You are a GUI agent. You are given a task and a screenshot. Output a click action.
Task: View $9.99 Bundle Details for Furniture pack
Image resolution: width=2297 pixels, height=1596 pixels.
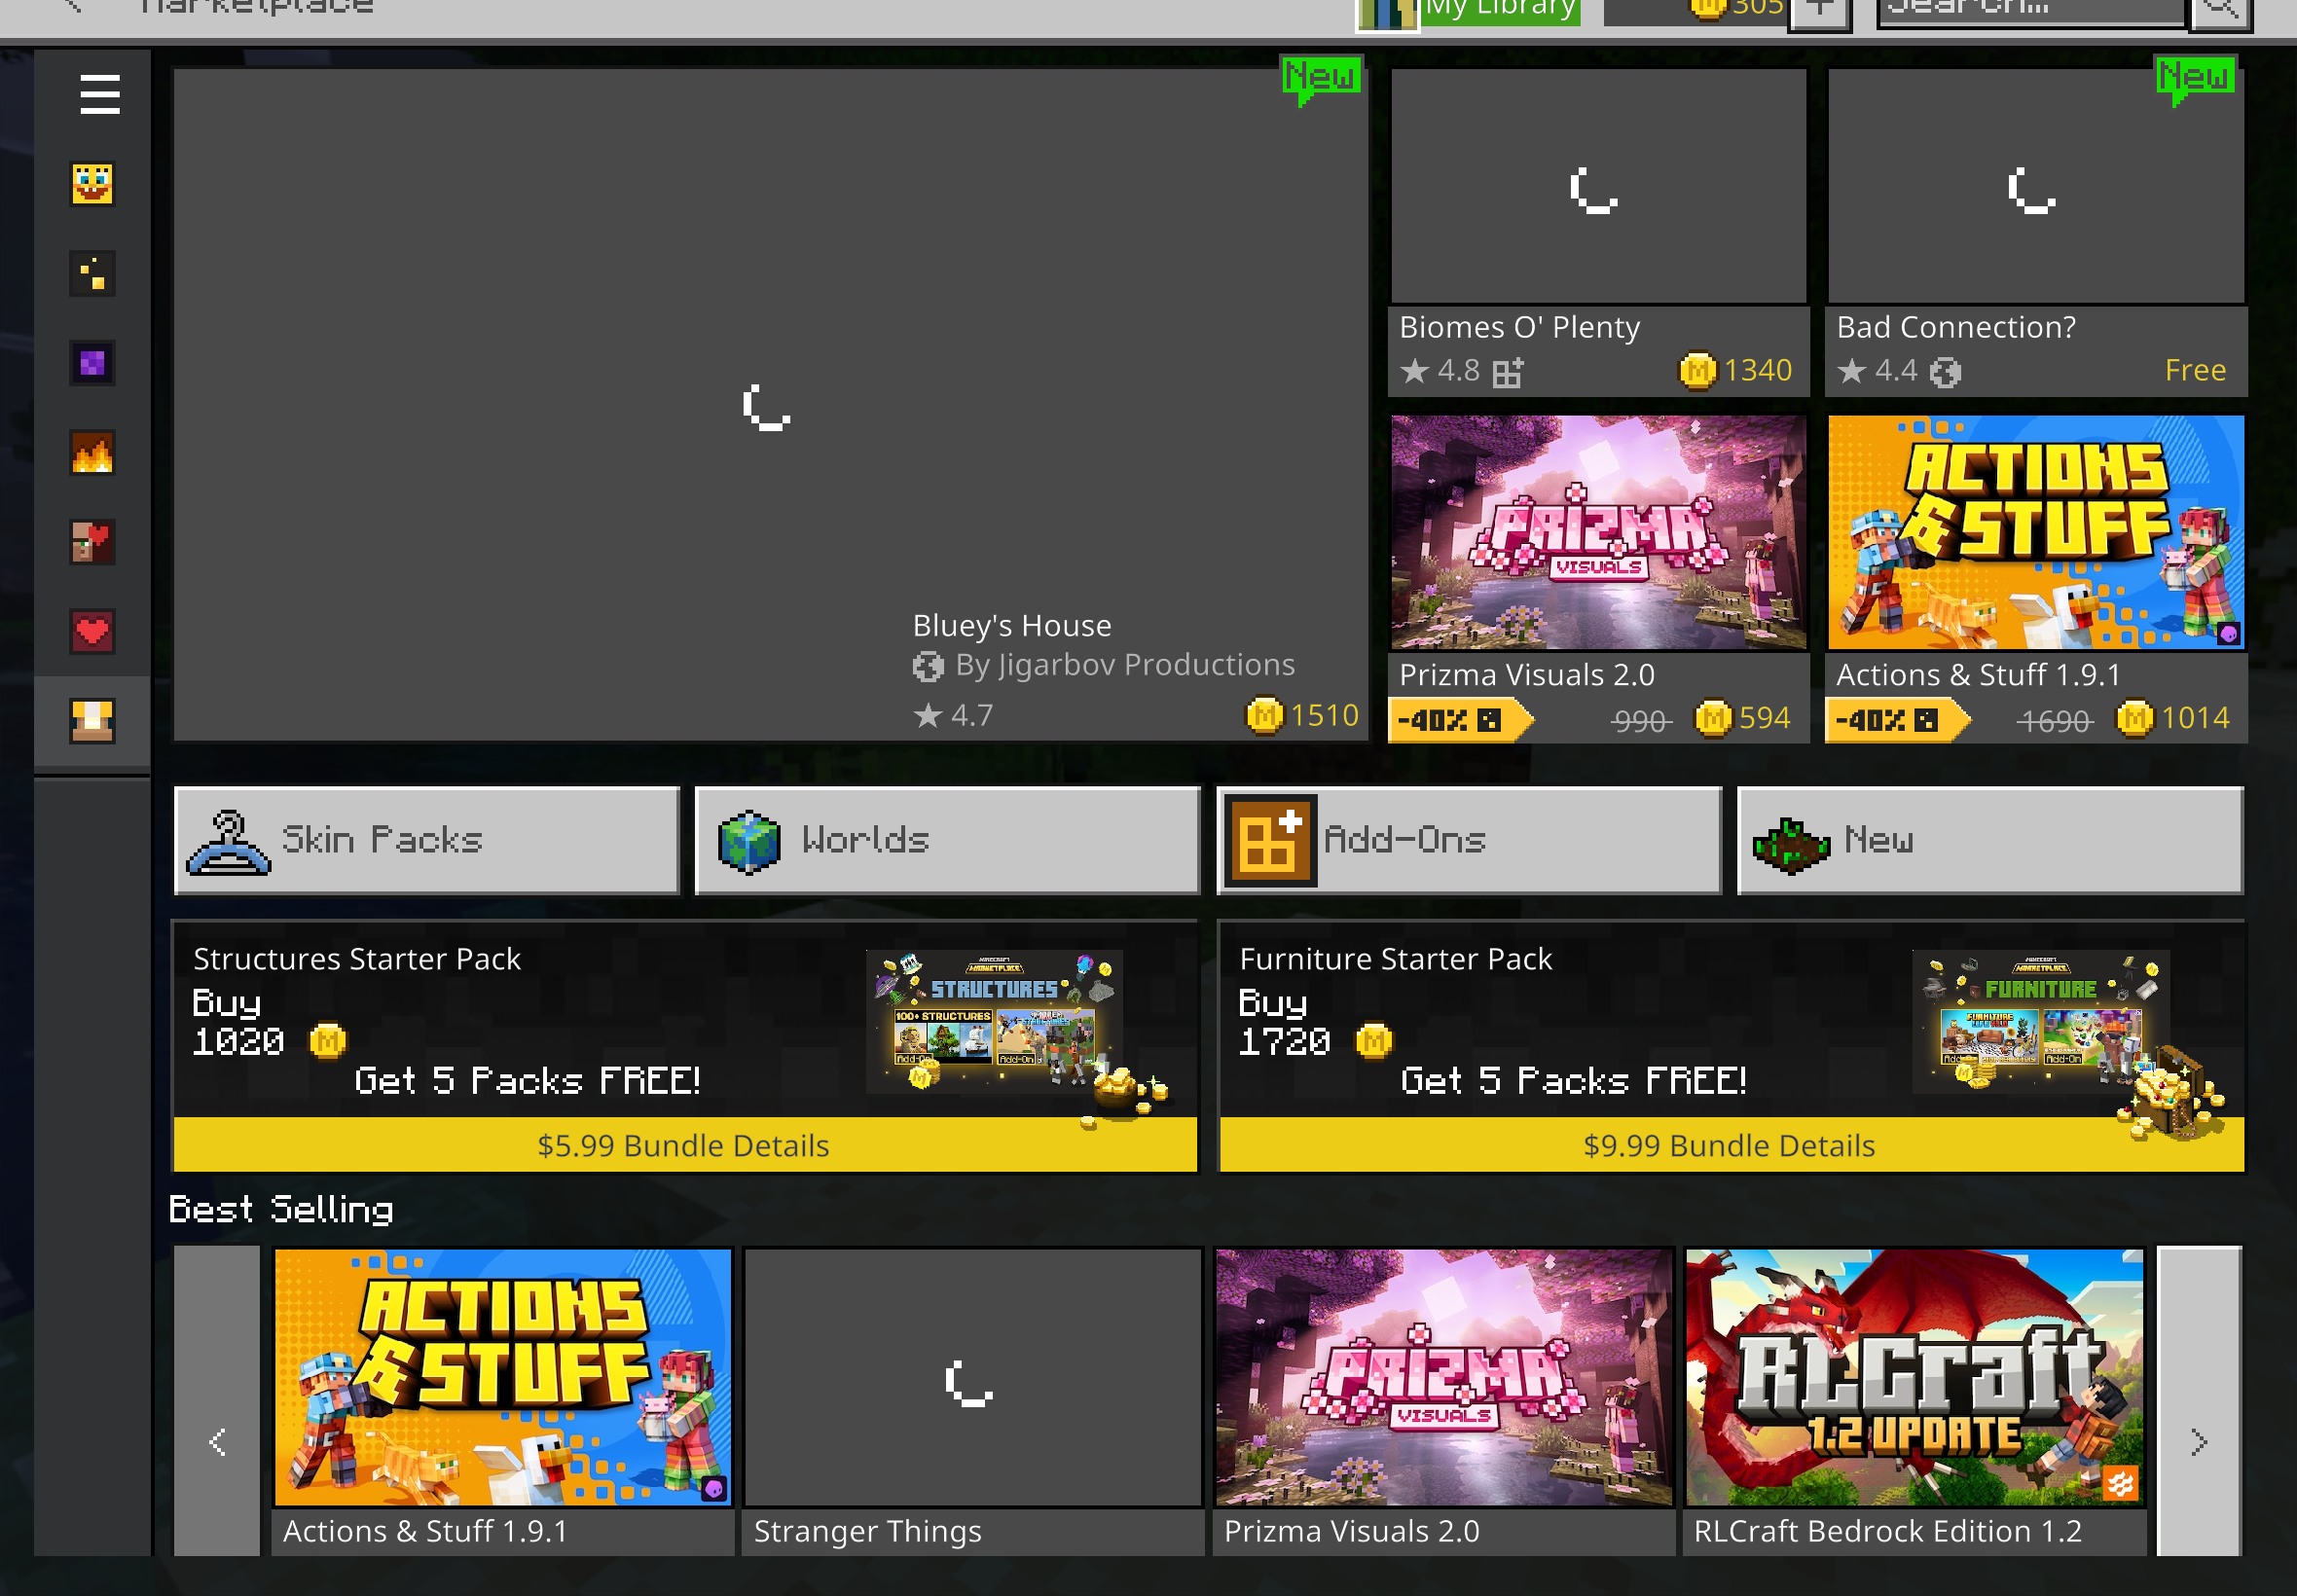click(1730, 1145)
